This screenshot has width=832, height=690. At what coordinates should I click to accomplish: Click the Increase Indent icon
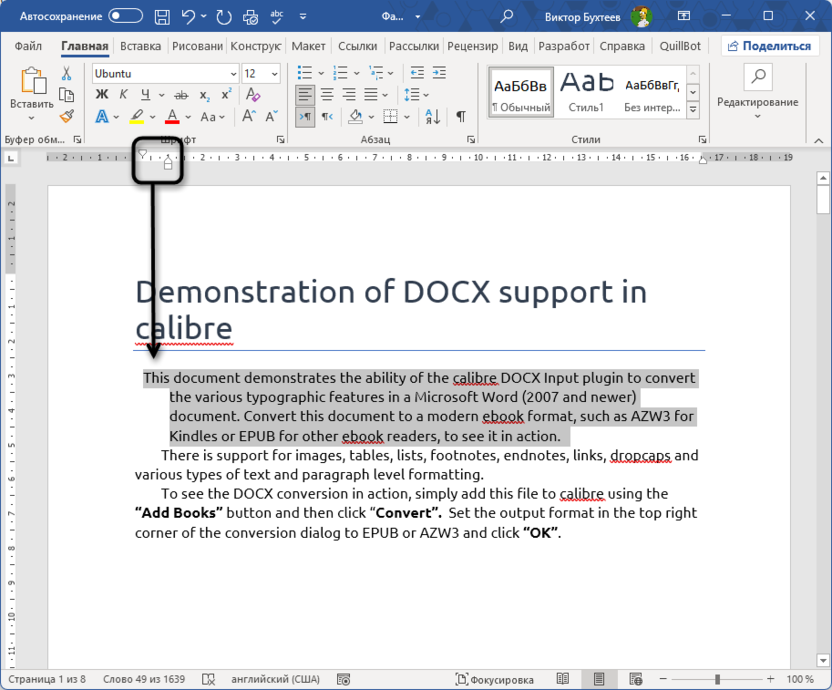[x=439, y=73]
